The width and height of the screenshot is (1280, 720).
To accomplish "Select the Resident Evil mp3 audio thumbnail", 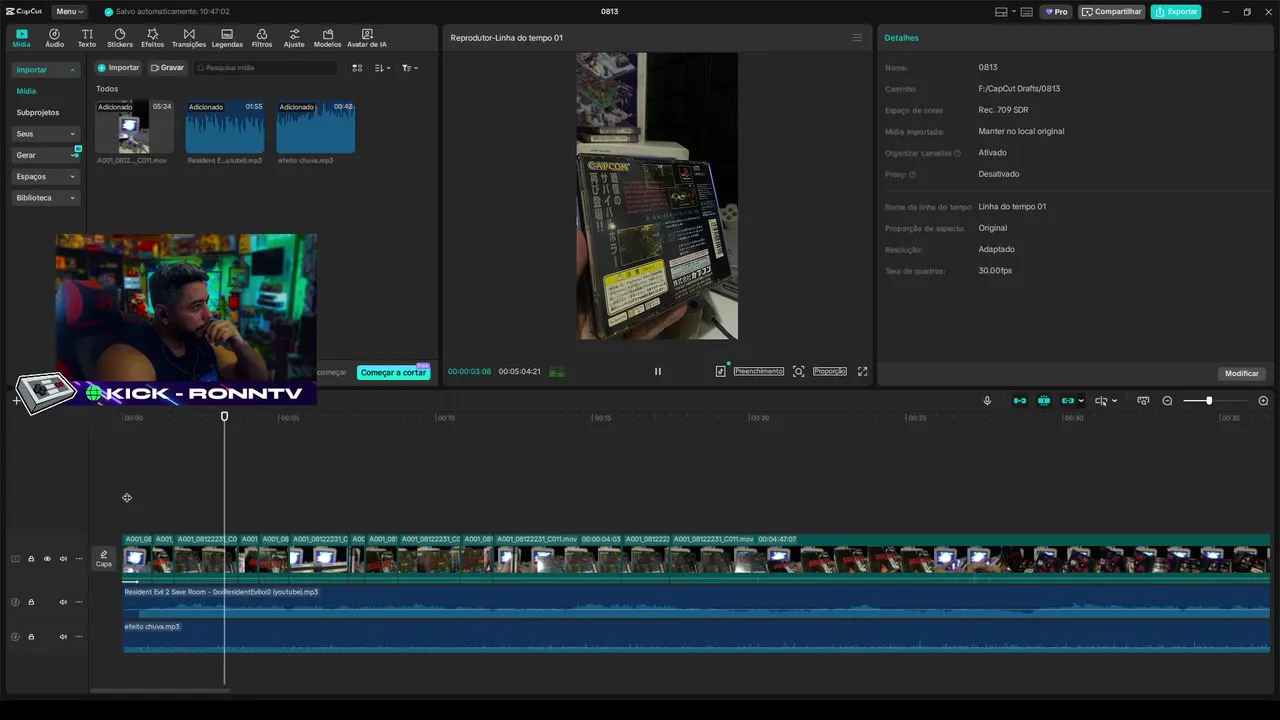I will pos(225,127).
